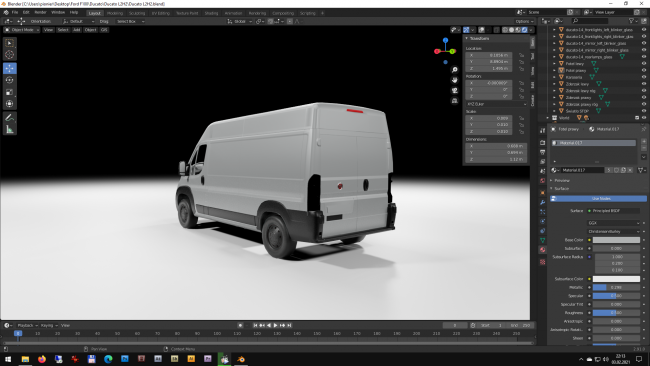Toggle lock on Scale X
Screen dimensions: 650x366
(x=521, y=118)
